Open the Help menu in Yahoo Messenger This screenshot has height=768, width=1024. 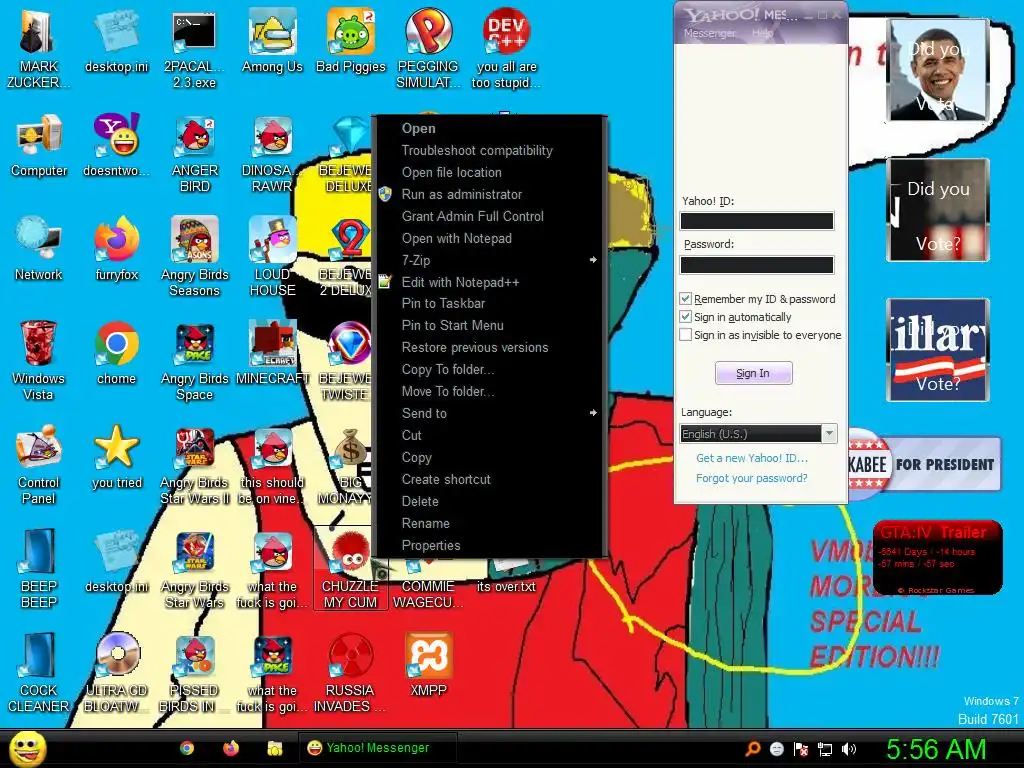pyautogui.click(x=762, y=33)
